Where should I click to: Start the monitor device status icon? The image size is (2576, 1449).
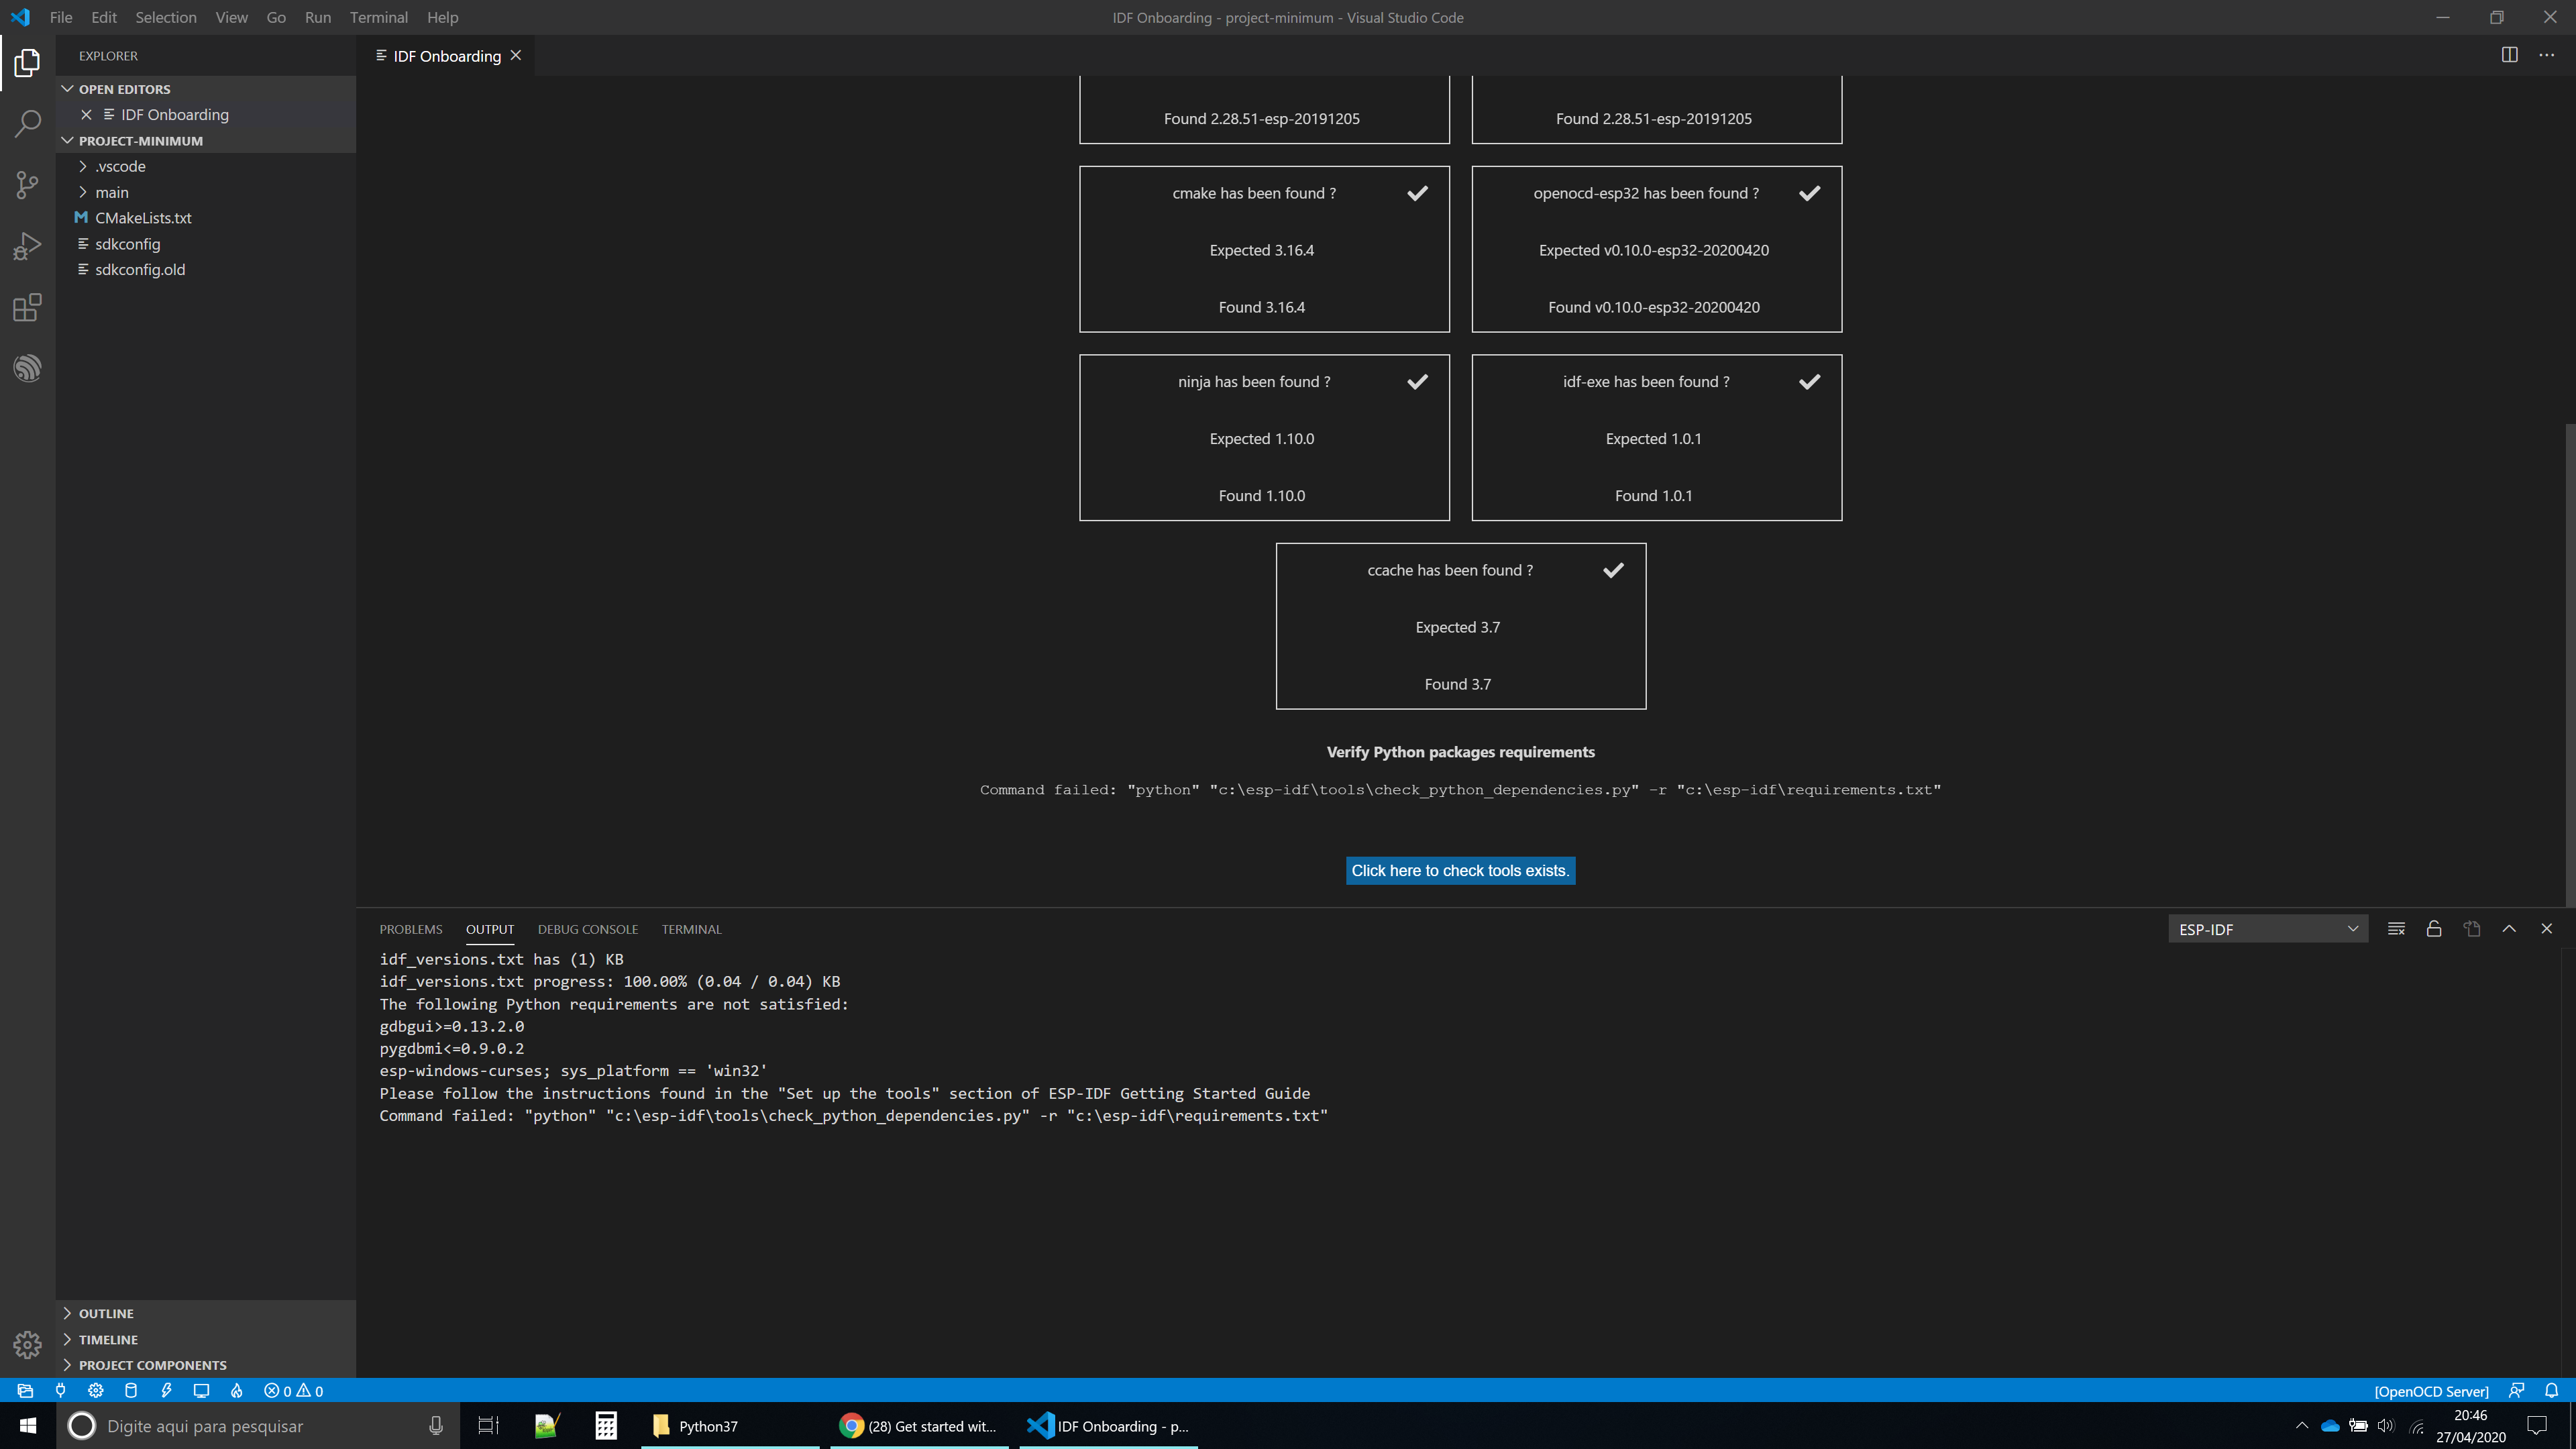201,1390
